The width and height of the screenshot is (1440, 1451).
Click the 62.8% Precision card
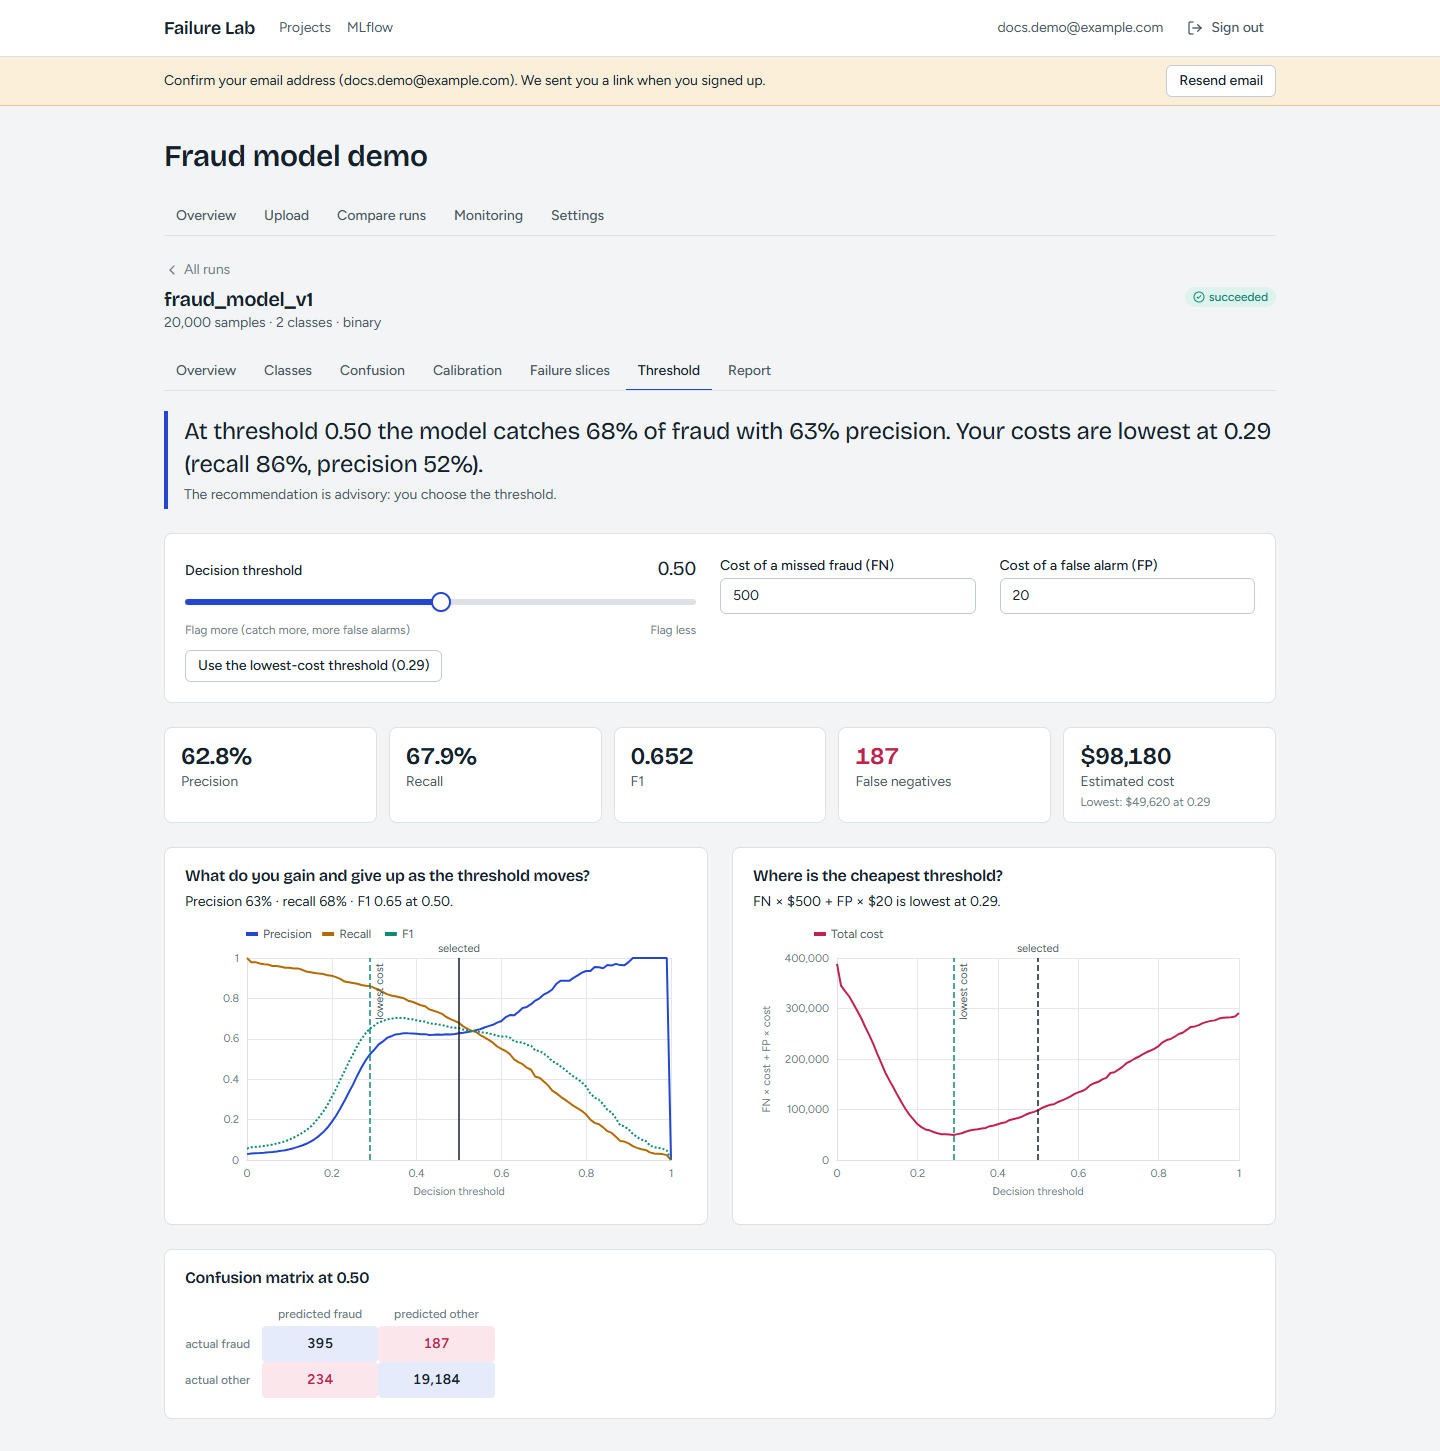(x=270, y=775)
